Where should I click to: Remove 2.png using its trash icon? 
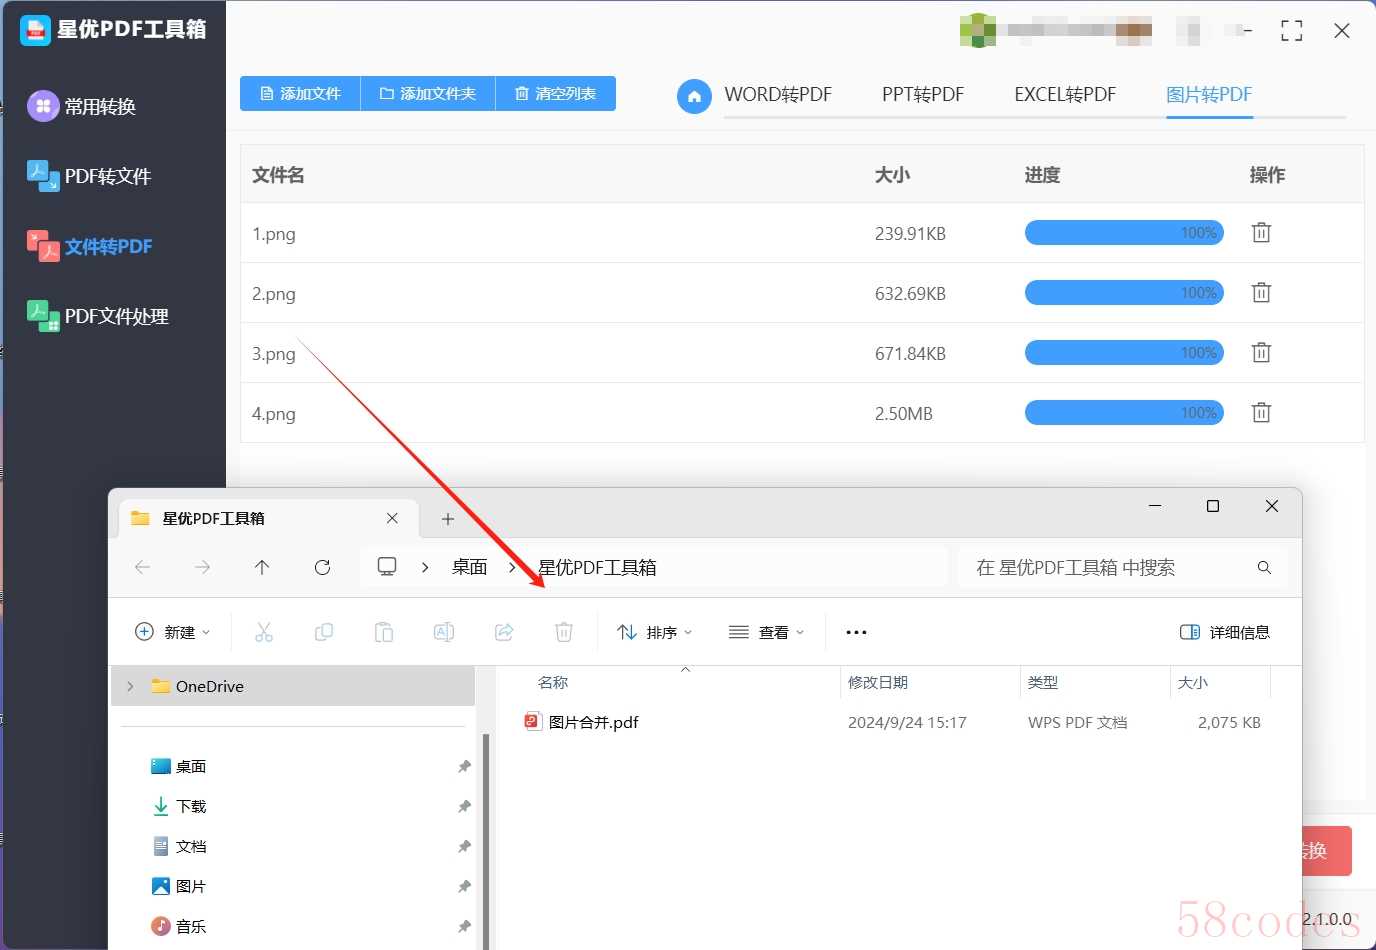point(1261,293)
